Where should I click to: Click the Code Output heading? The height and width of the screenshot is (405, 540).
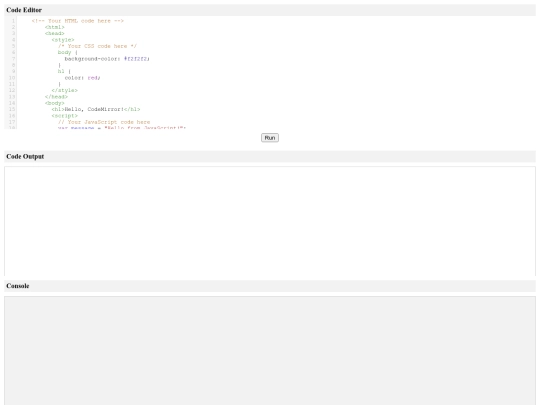coord(25,156)
